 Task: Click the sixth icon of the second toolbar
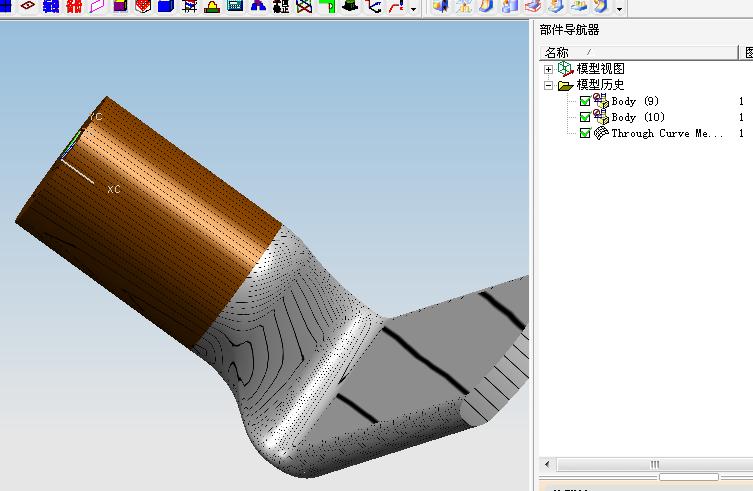tap(556, 6)
